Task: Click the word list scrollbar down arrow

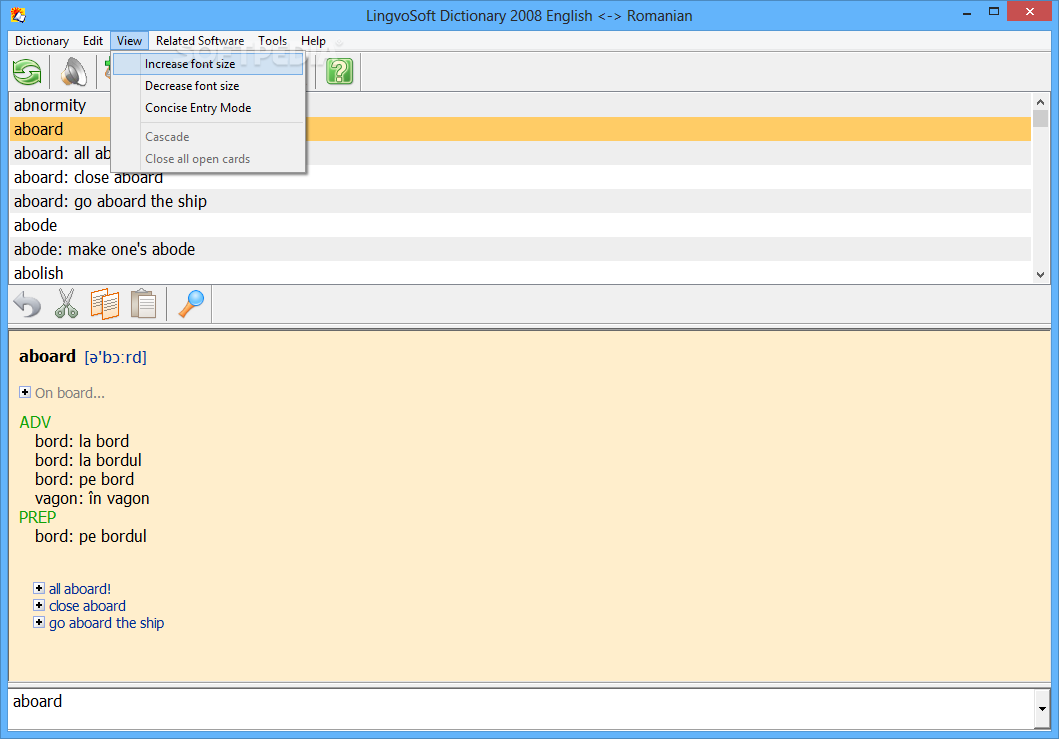Action: (x=1040, y=275)
